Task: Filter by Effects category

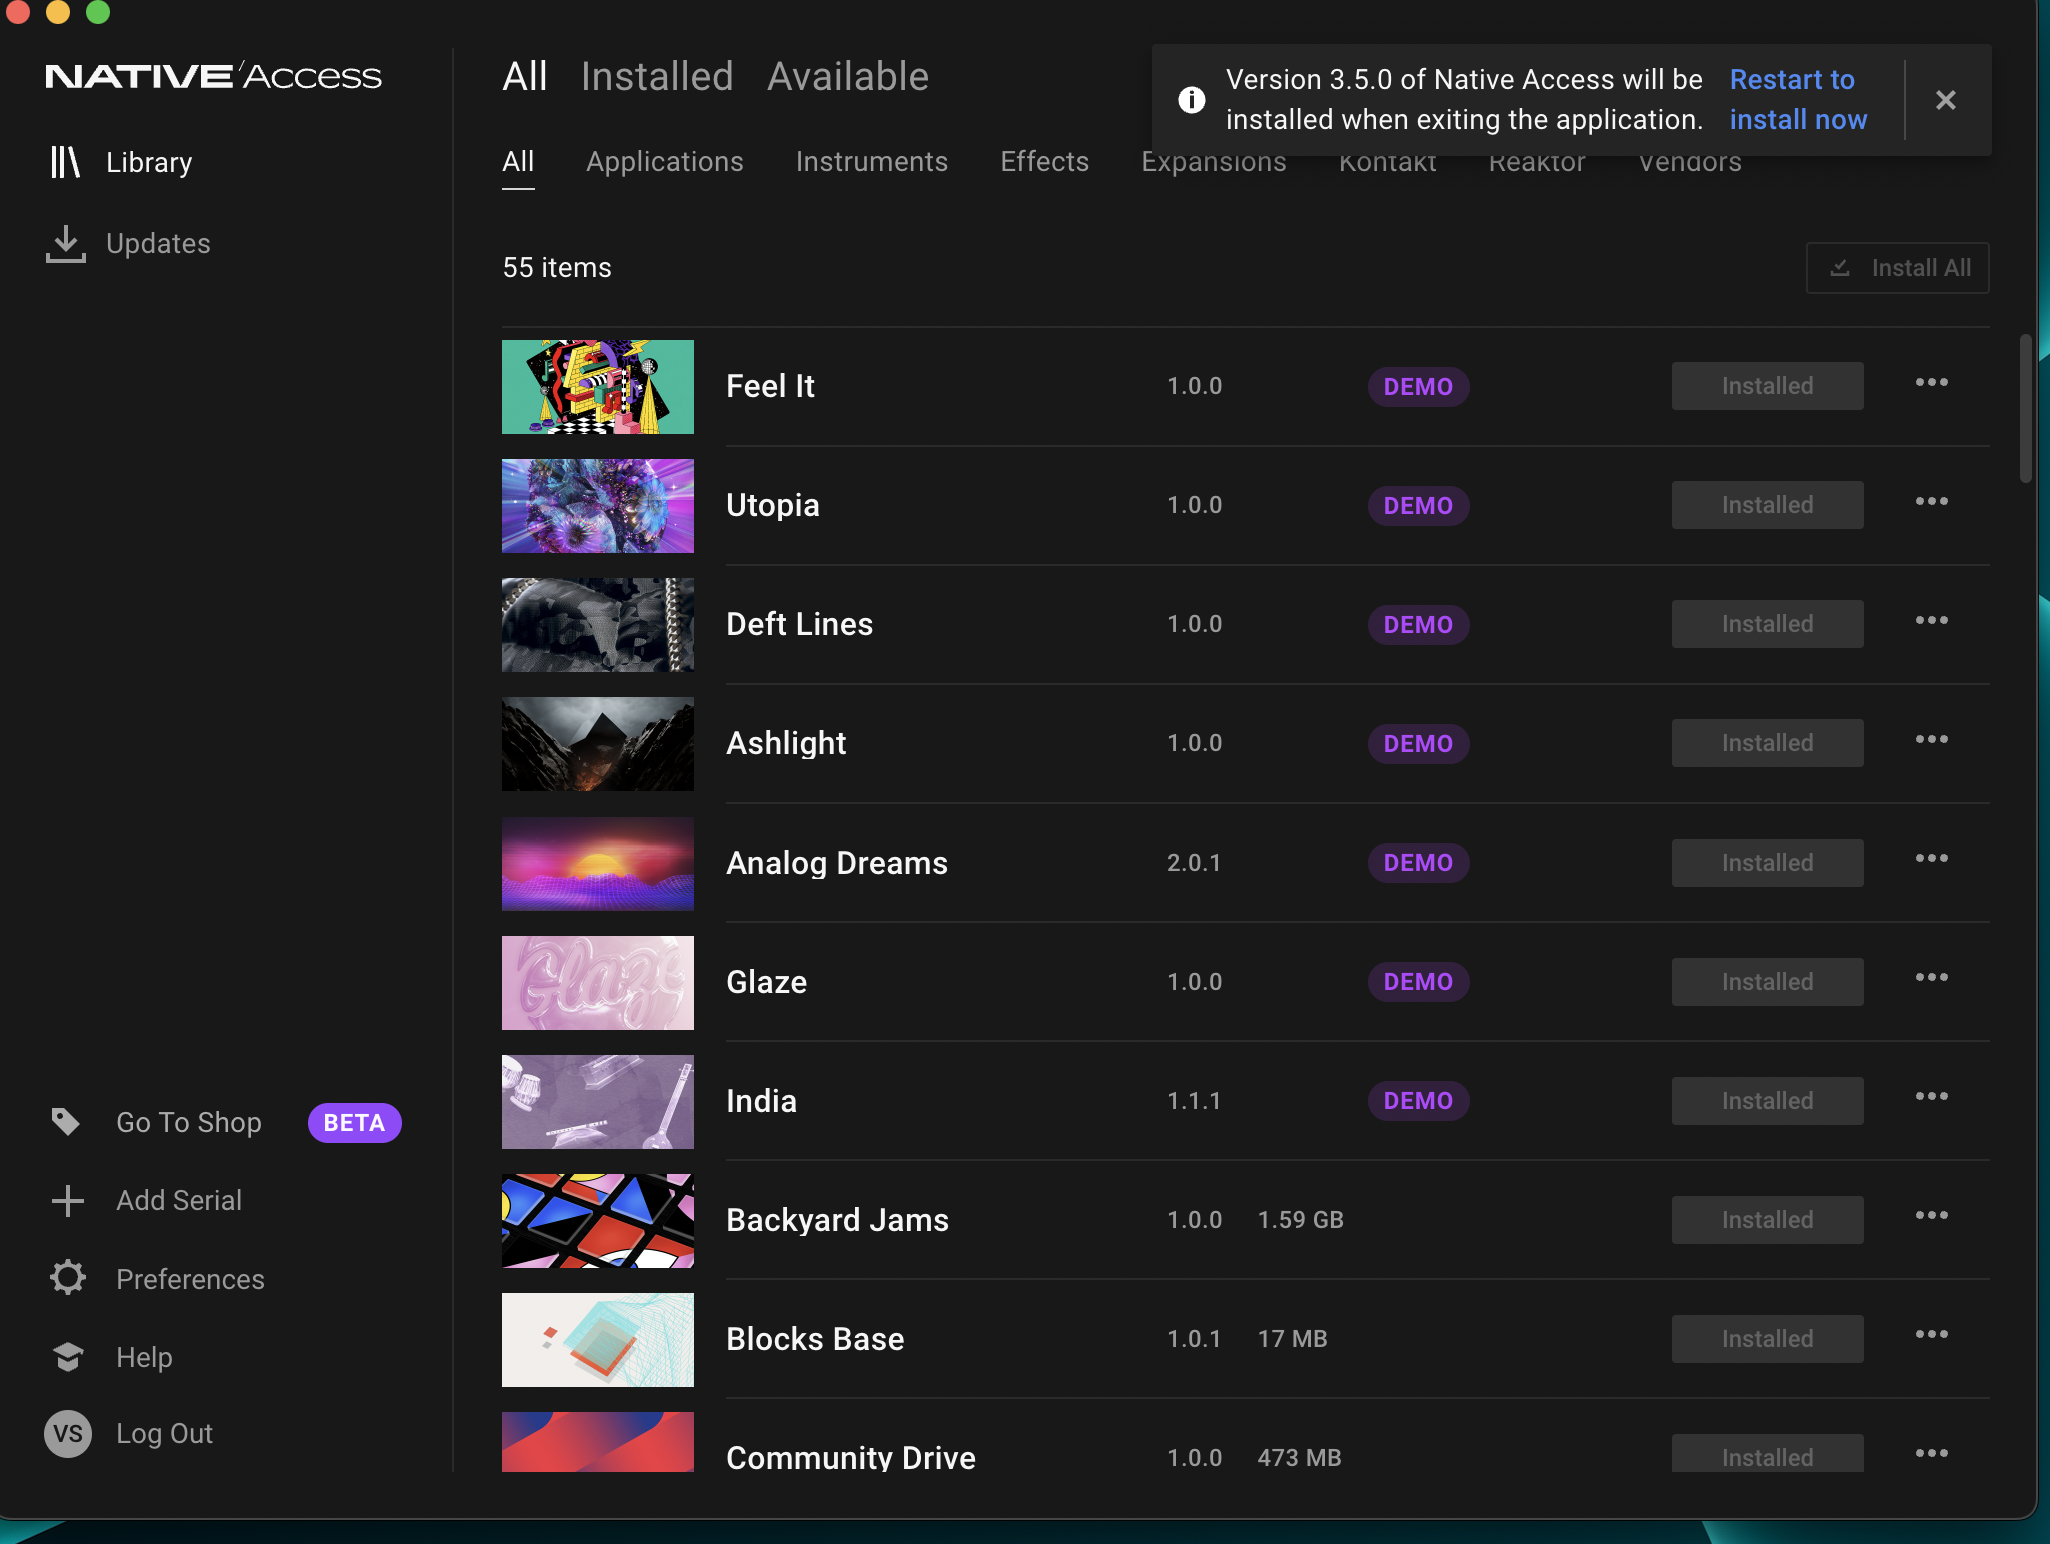Action: pos(1044,162)
